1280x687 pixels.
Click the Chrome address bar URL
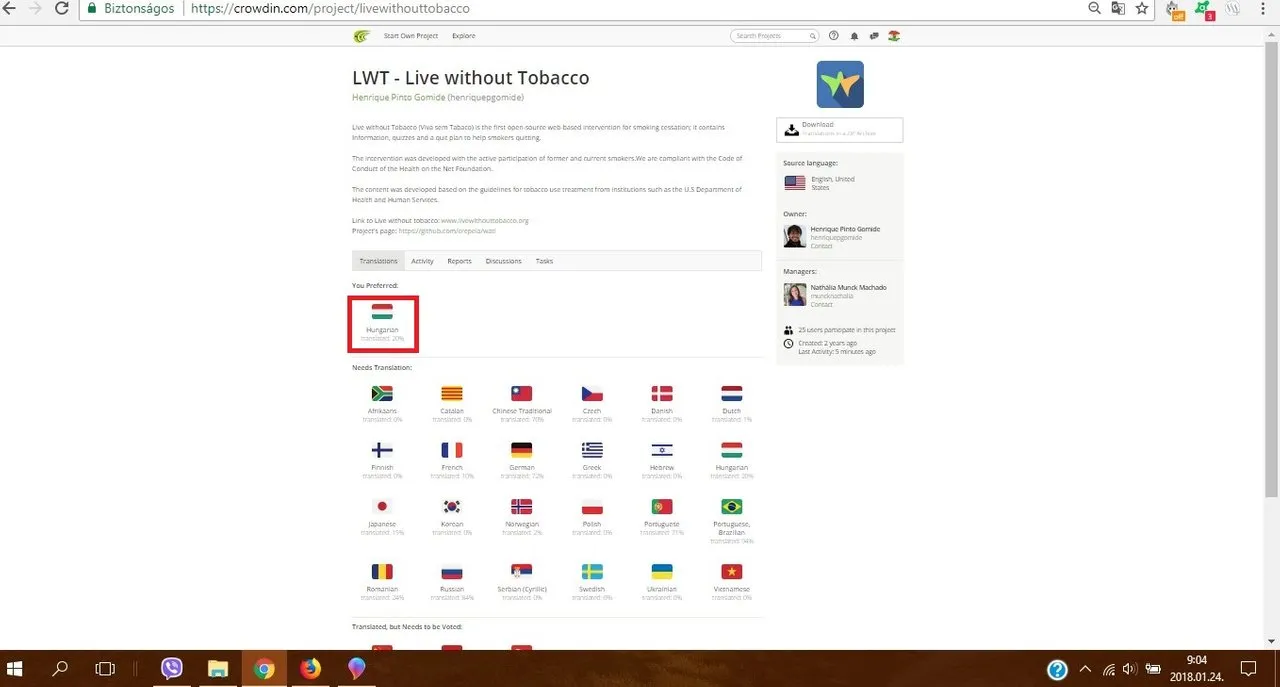tap(329, 9)
